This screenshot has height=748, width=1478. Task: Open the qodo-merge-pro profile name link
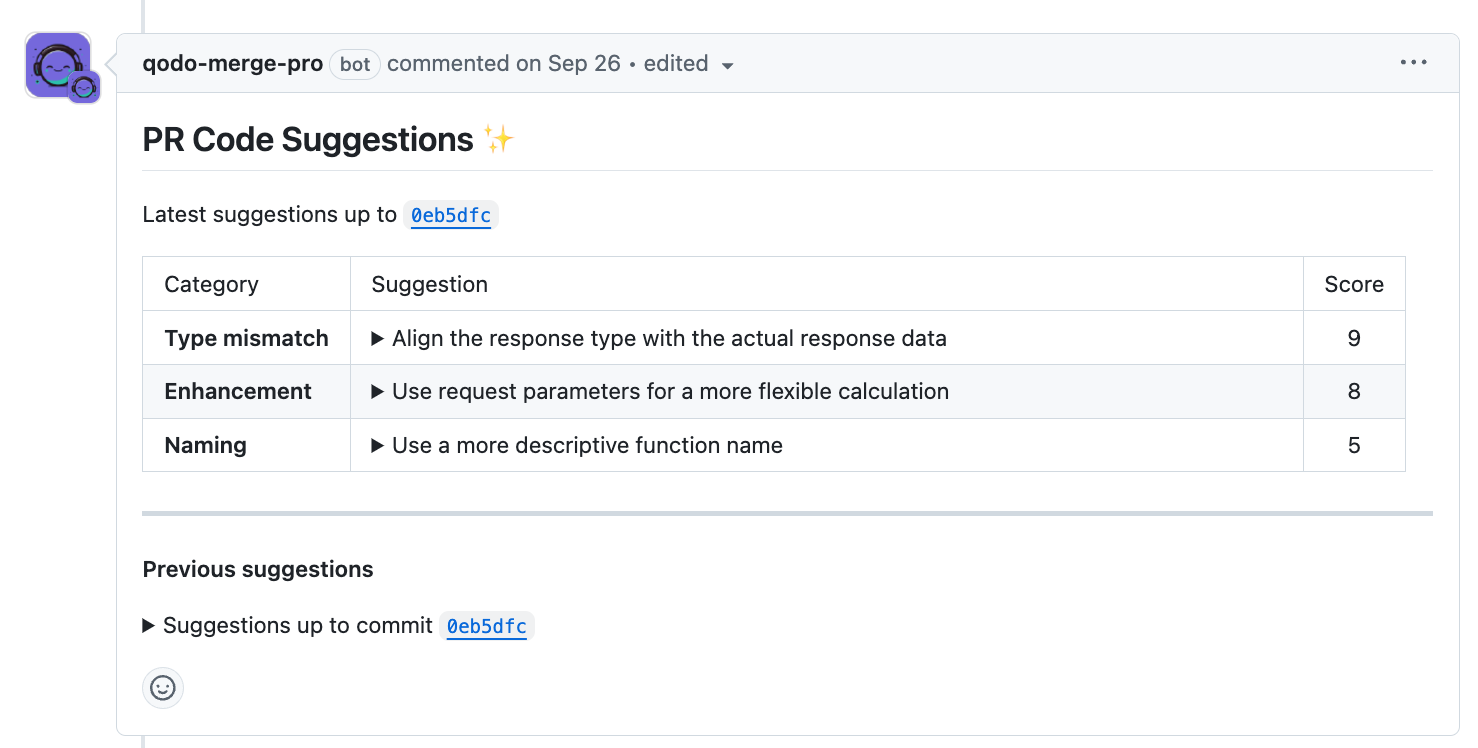pyautogui.click(x=232, y=64)
